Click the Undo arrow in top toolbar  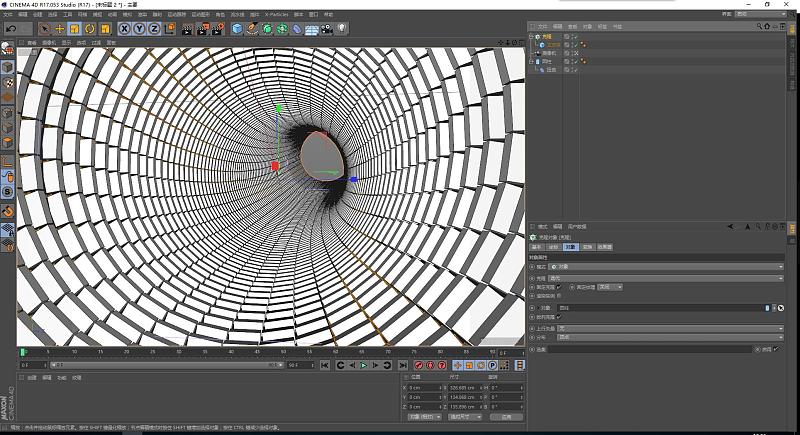pyautogui.click(x=10, y=29)
